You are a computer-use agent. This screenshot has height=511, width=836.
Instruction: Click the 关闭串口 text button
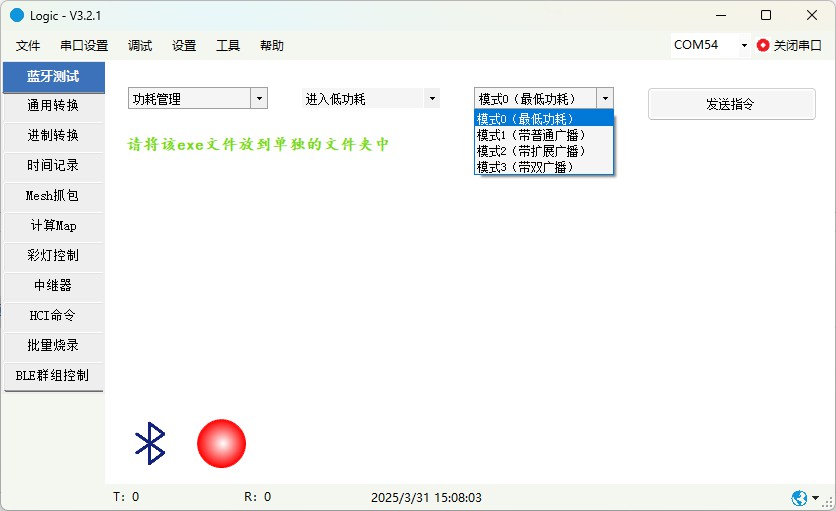797,46
